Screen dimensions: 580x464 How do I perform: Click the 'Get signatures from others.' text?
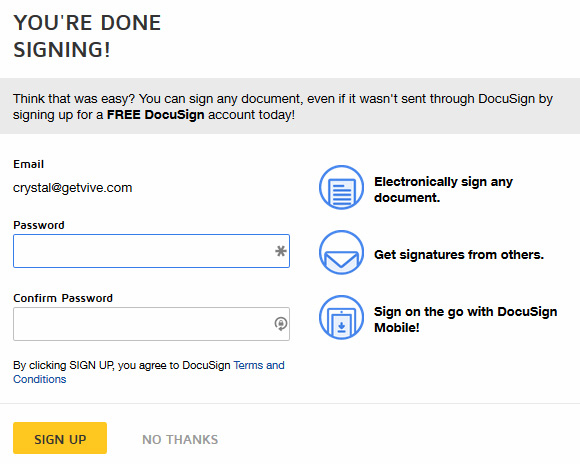459,255
